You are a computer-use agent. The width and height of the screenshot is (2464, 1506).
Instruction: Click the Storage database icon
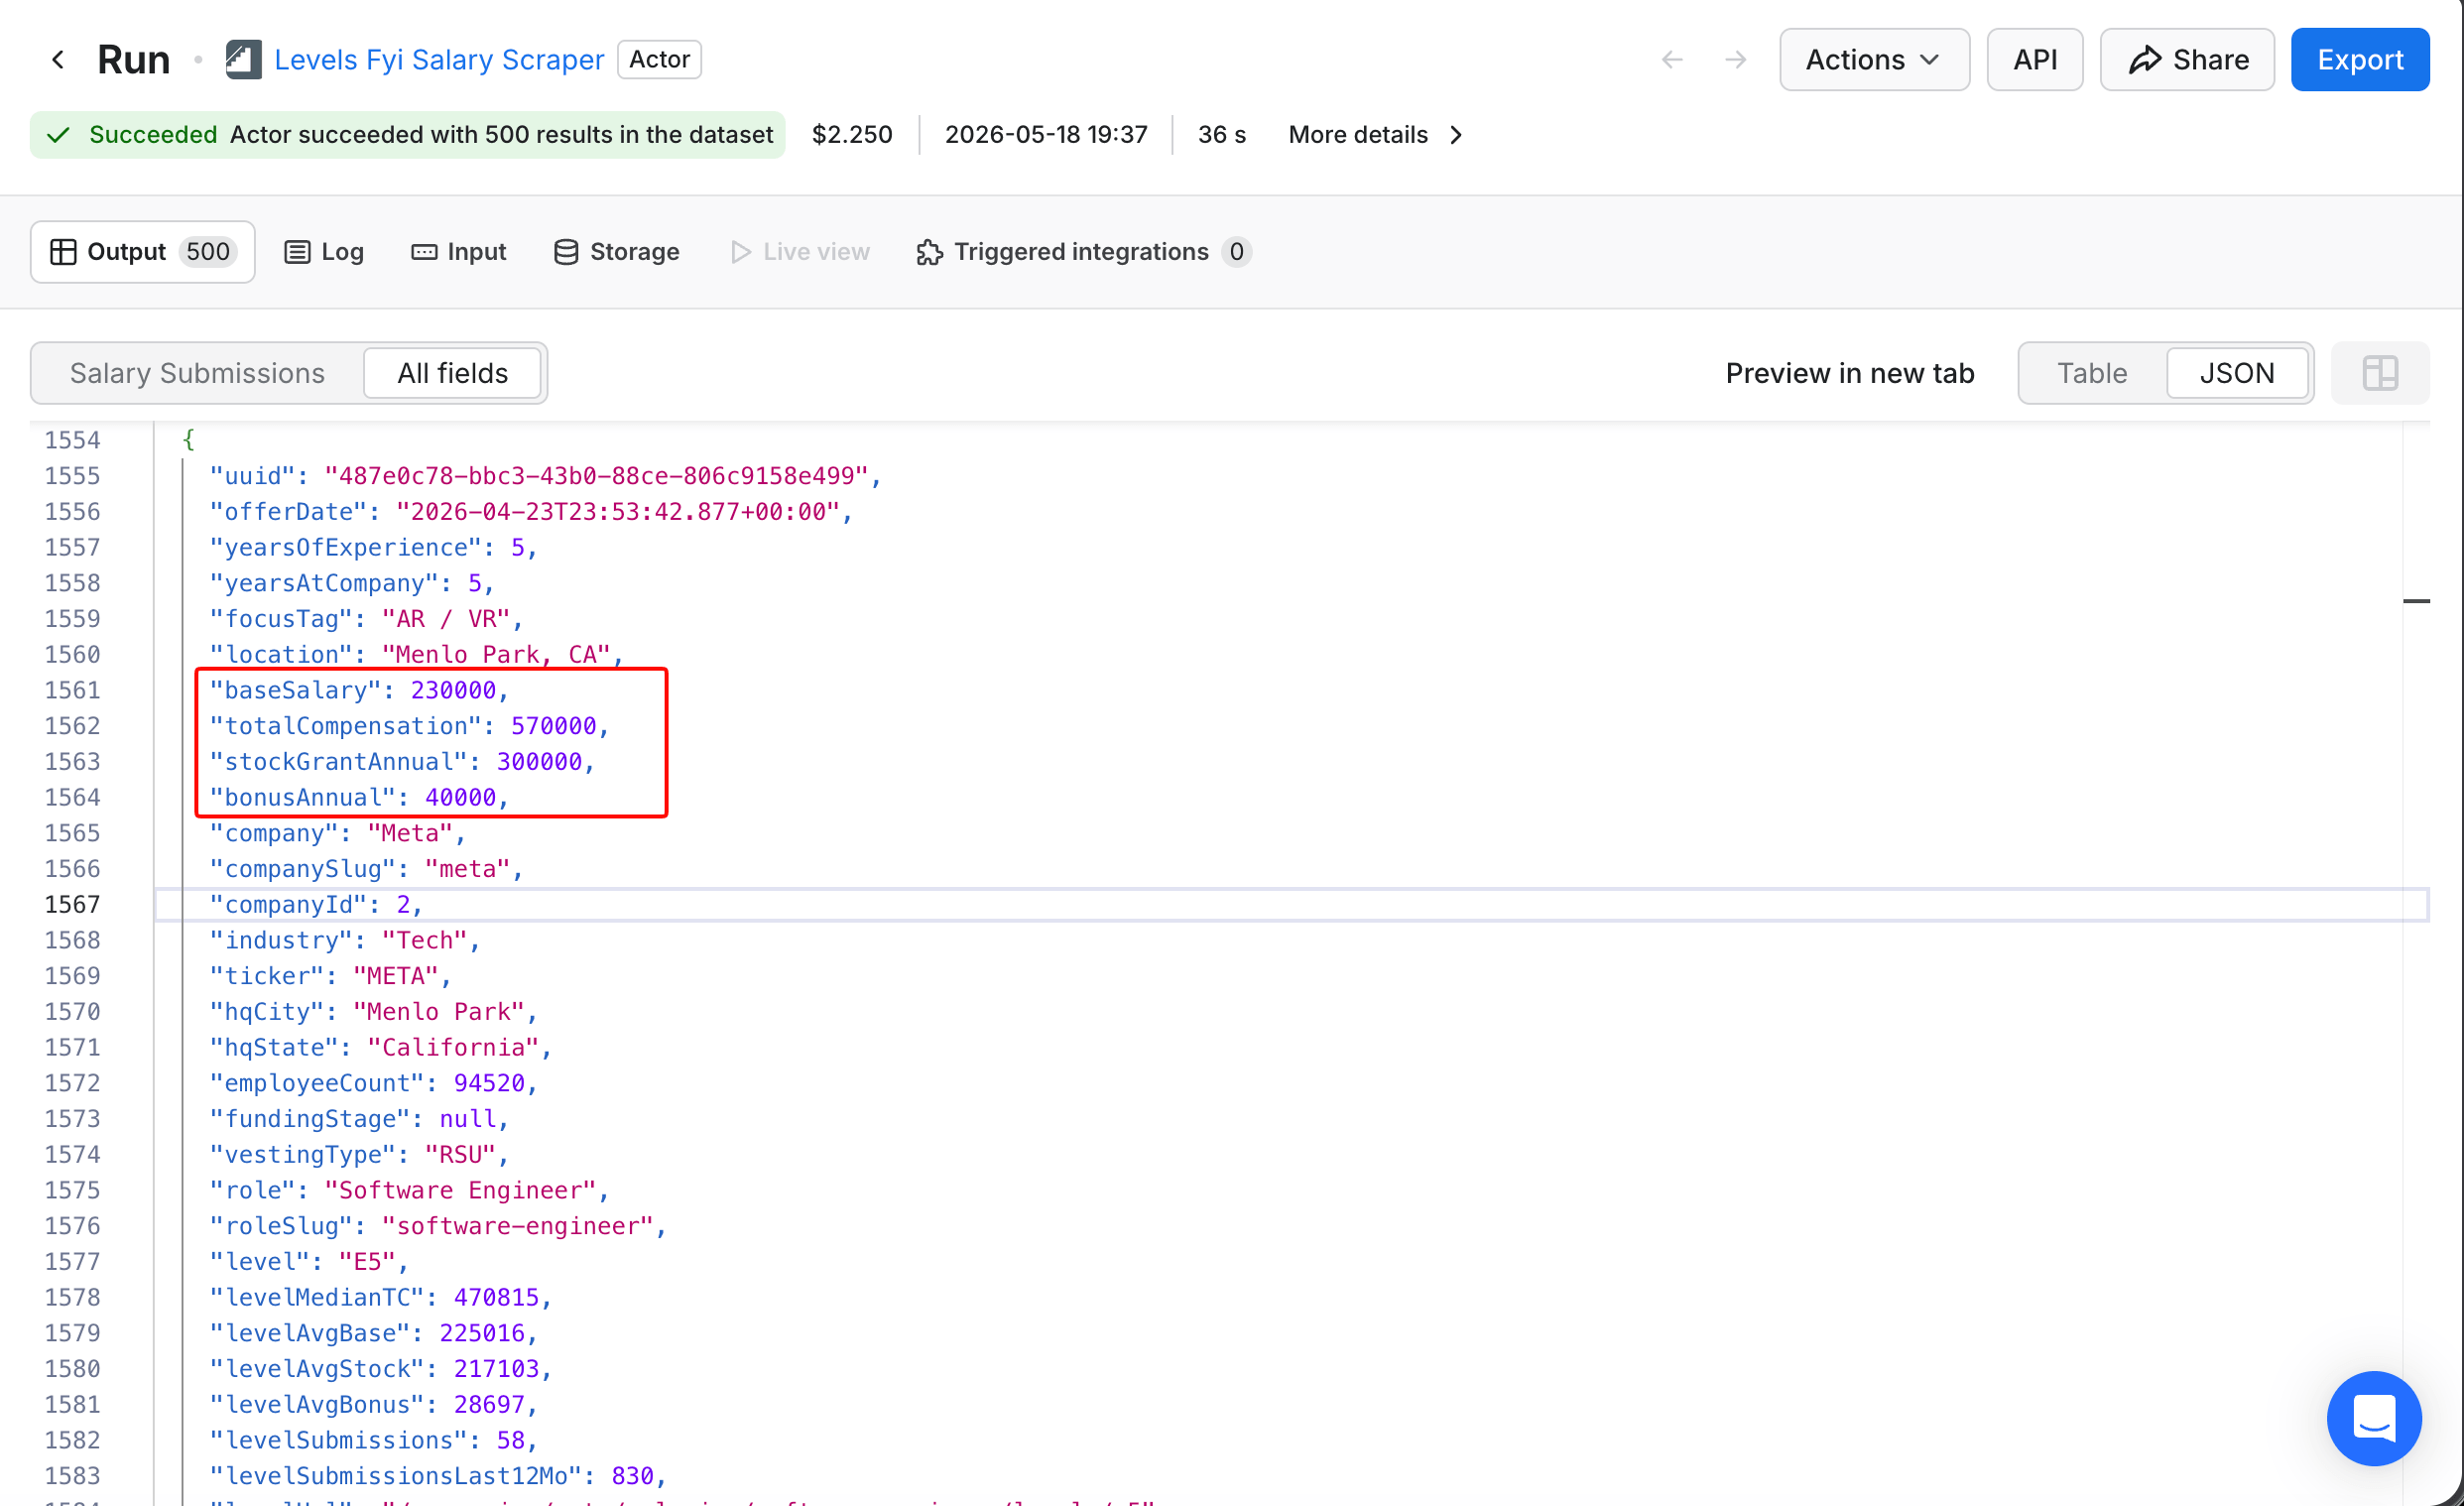tap(566, 252)
